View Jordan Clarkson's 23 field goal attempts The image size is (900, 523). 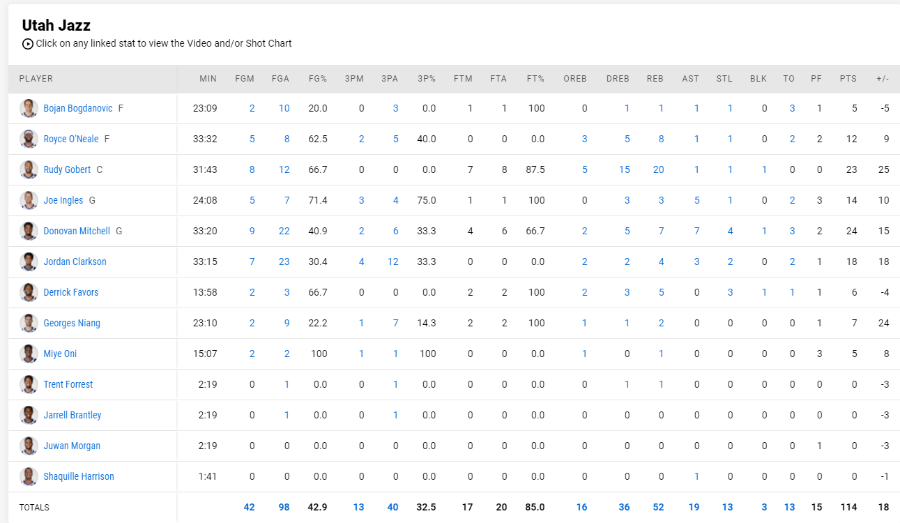click(284, 261)
